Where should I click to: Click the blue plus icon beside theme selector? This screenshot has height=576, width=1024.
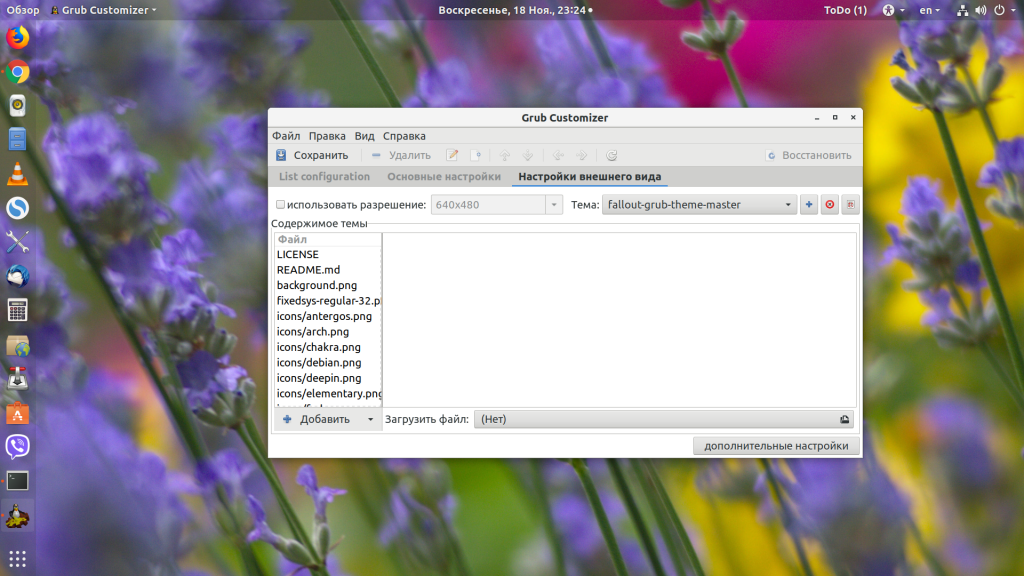click(x=809, y=205)
